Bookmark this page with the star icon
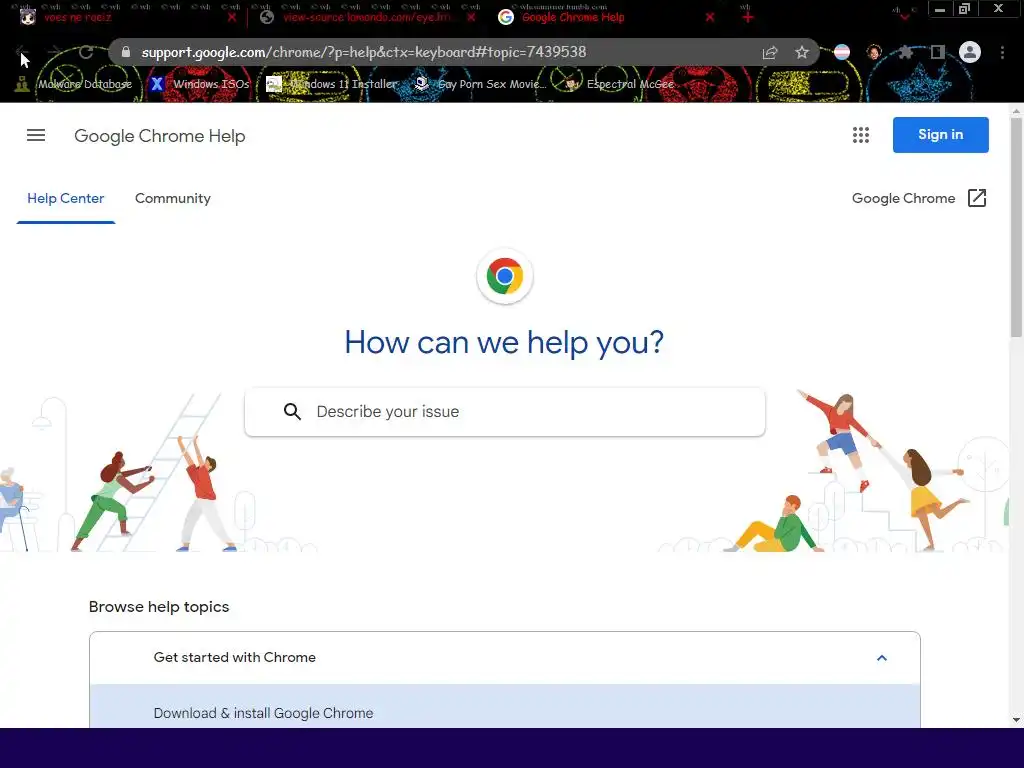 coord(802,52)
